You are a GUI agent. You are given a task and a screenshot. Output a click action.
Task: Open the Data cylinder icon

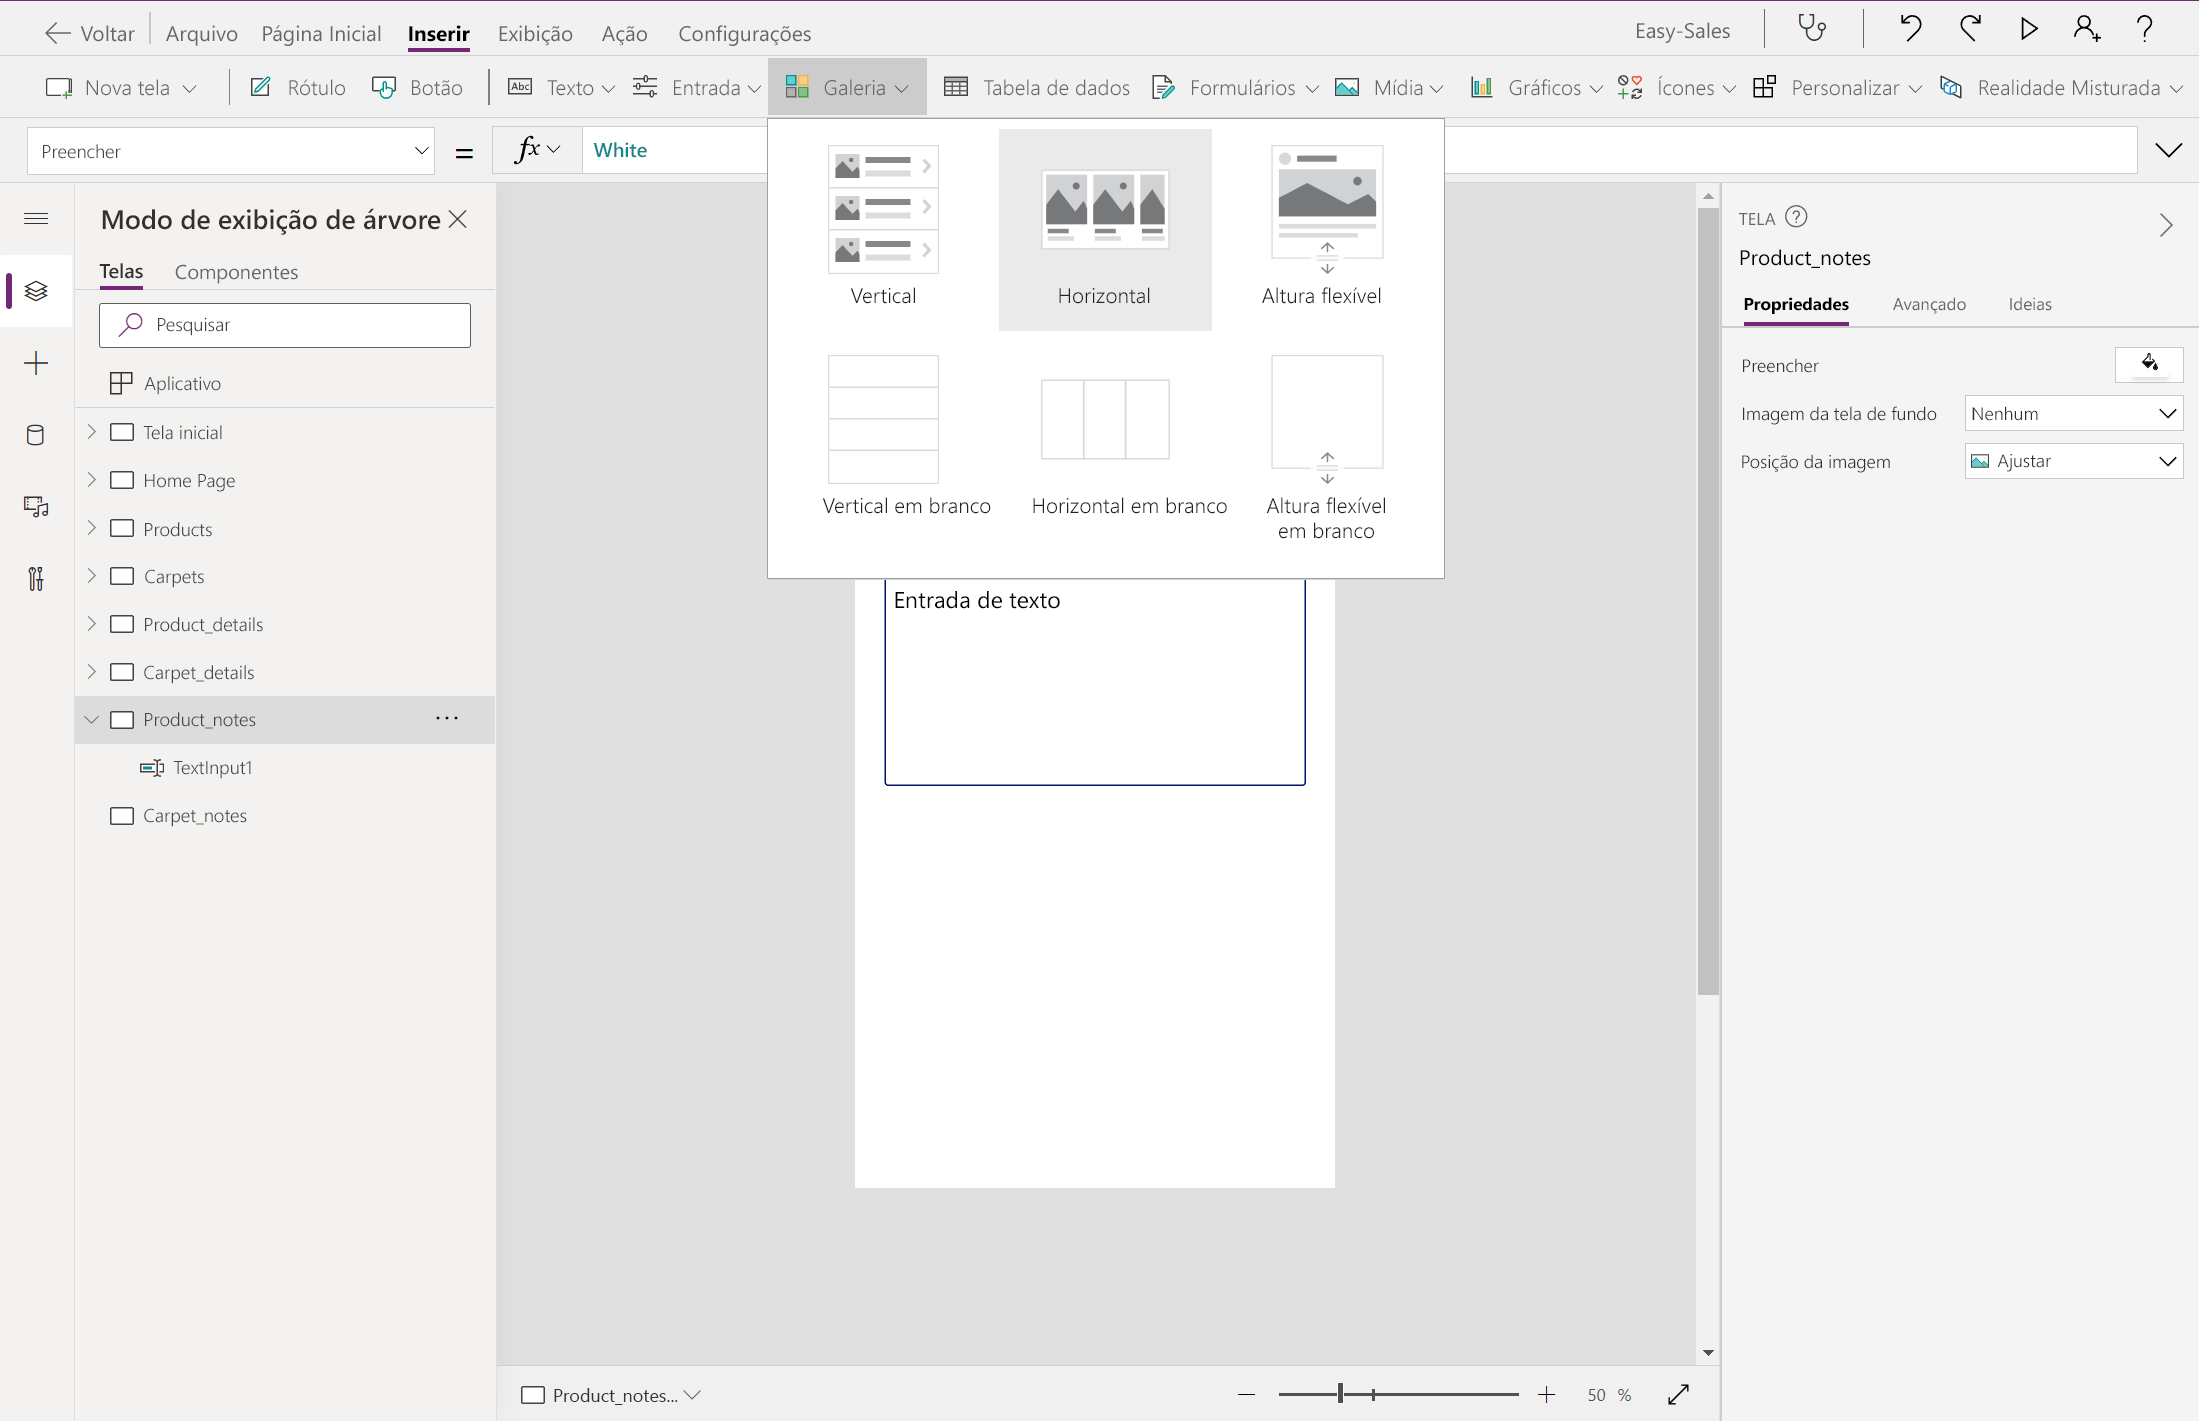click(35, 435)
